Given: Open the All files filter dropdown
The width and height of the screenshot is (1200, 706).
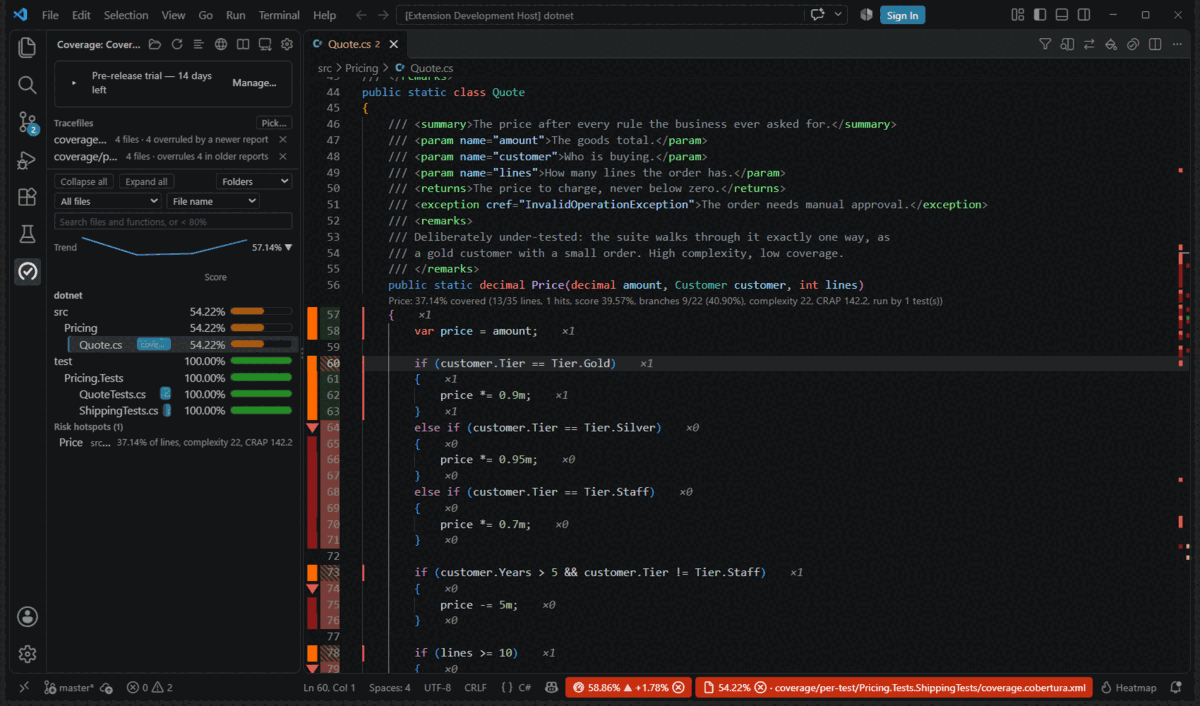Looking at the screenshot, I should pos(107,201).
